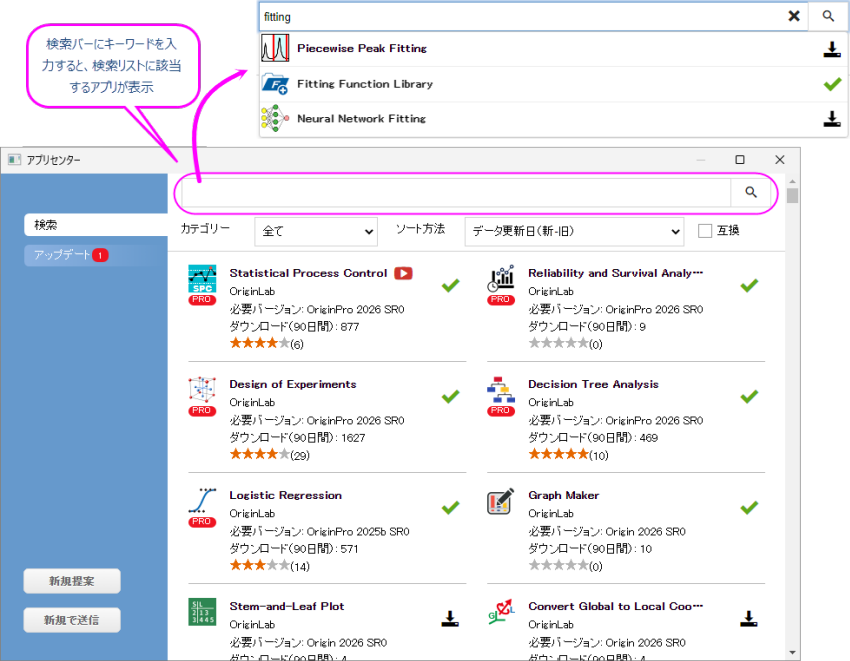850x661 pixels.
Task: Select the Piecewise Peak Fitting result text
Action: [362, 48]
